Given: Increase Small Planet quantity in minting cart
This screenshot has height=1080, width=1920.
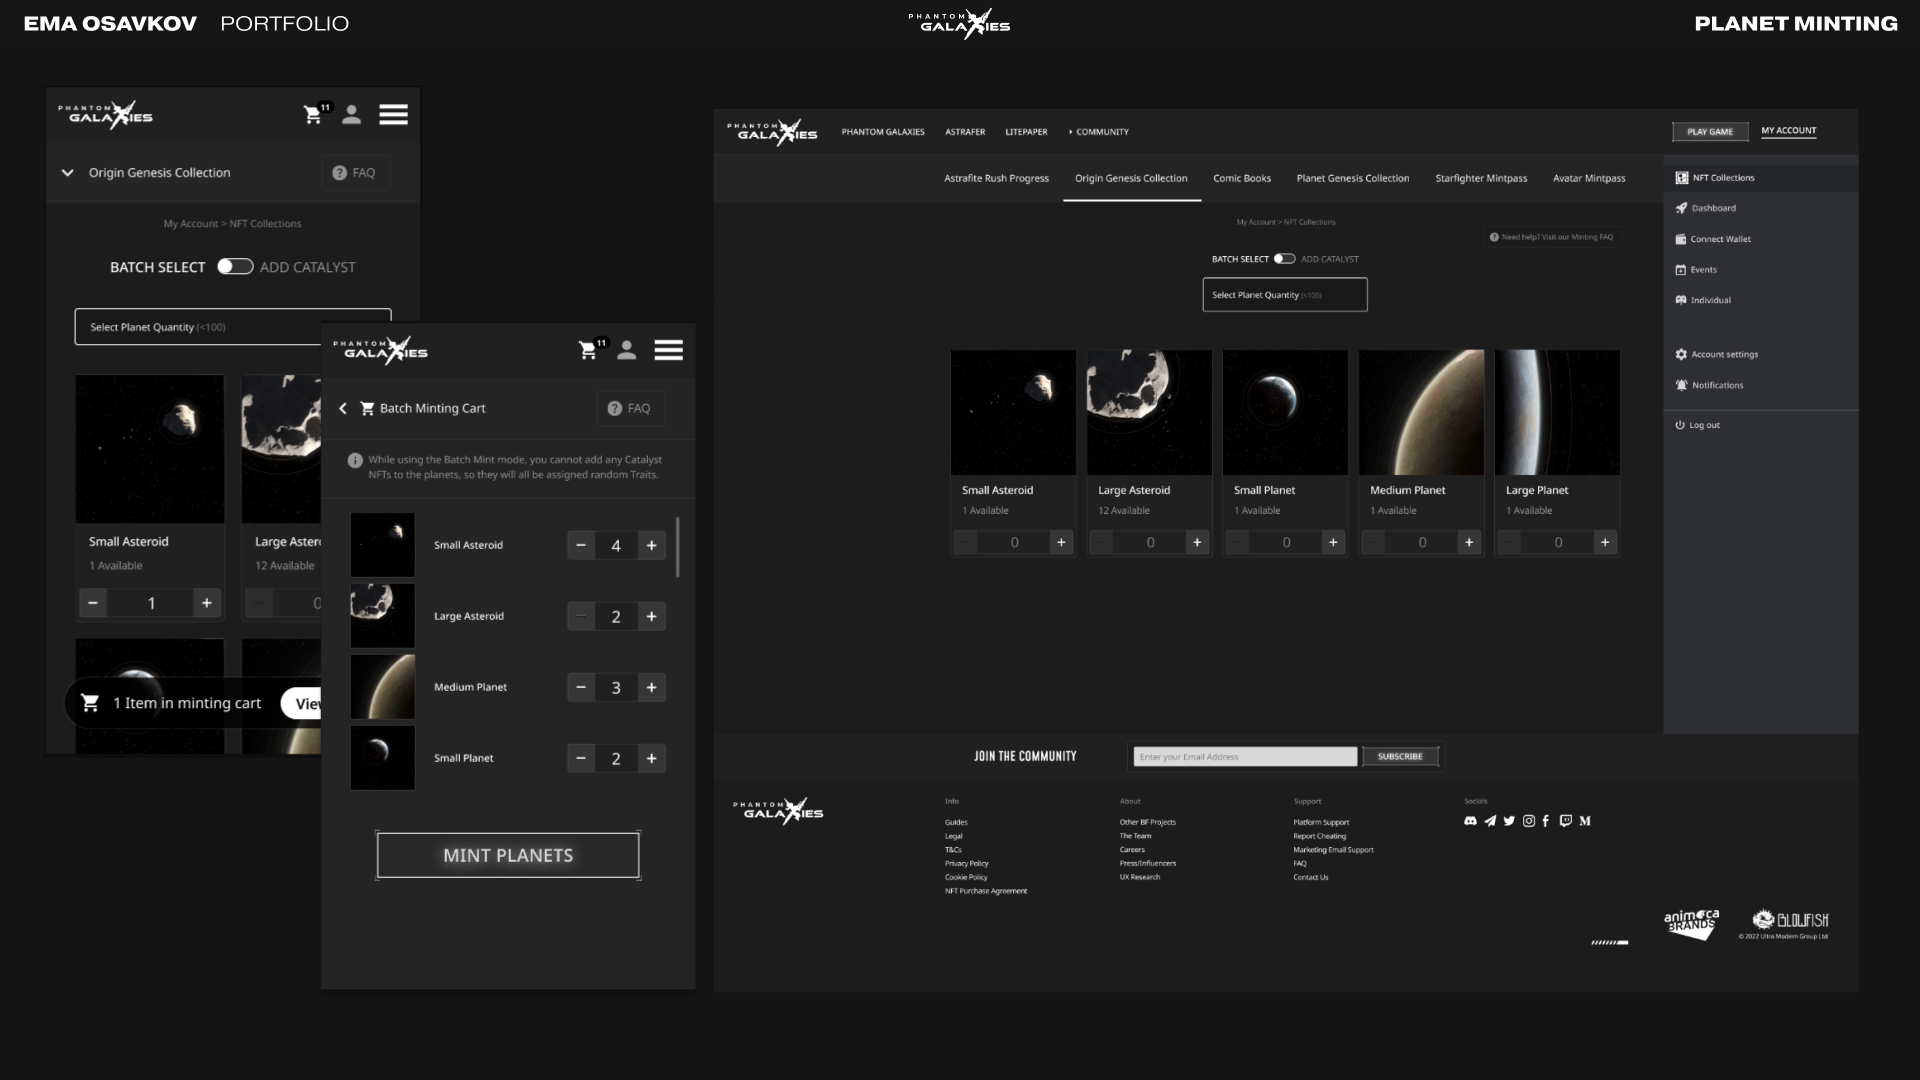Looking at the screenshot, I should point(651,758).
